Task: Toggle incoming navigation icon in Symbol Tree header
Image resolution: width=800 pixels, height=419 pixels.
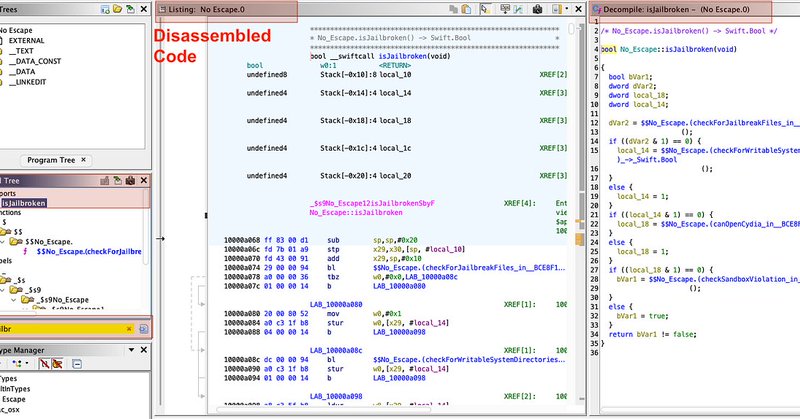Action: [117, 181]
